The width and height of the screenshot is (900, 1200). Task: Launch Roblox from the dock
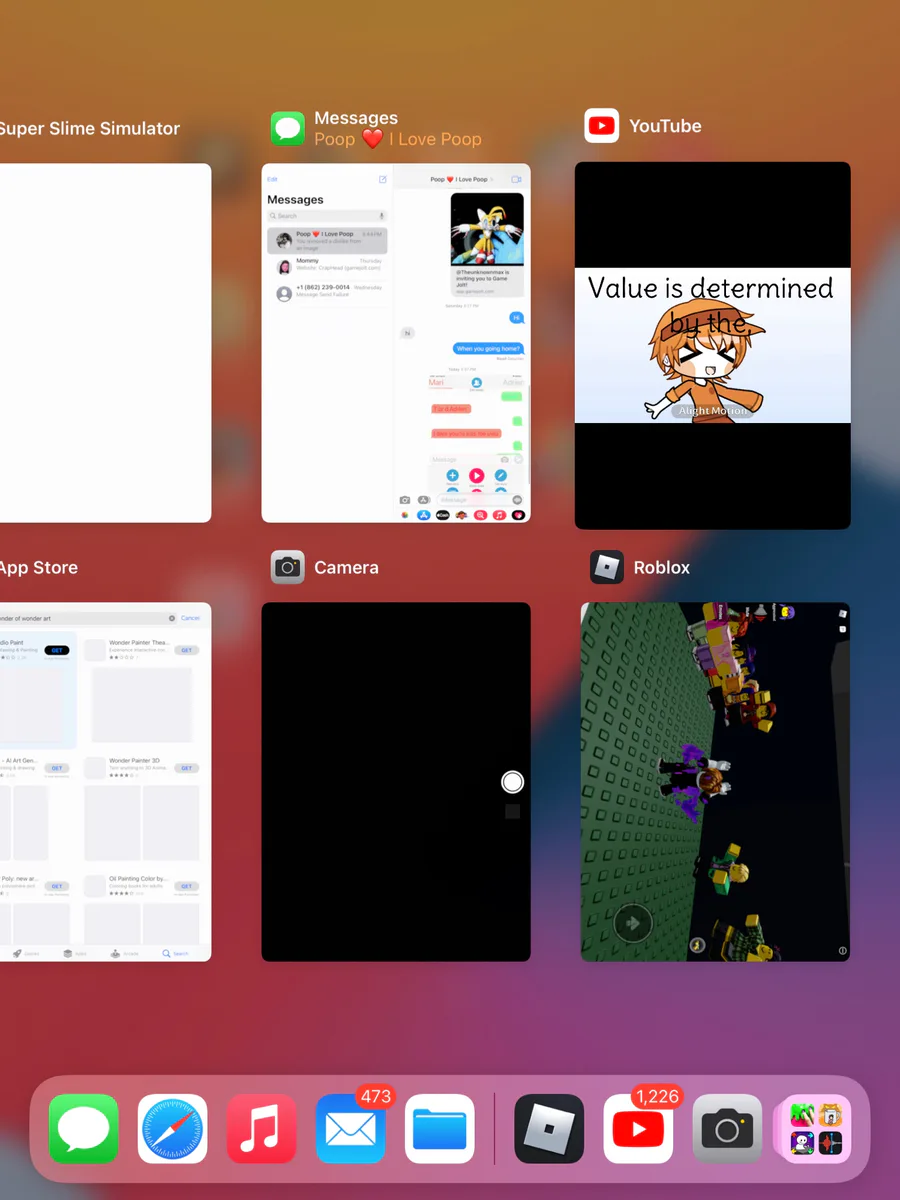pyautogui.click(x=549, y=1129)
